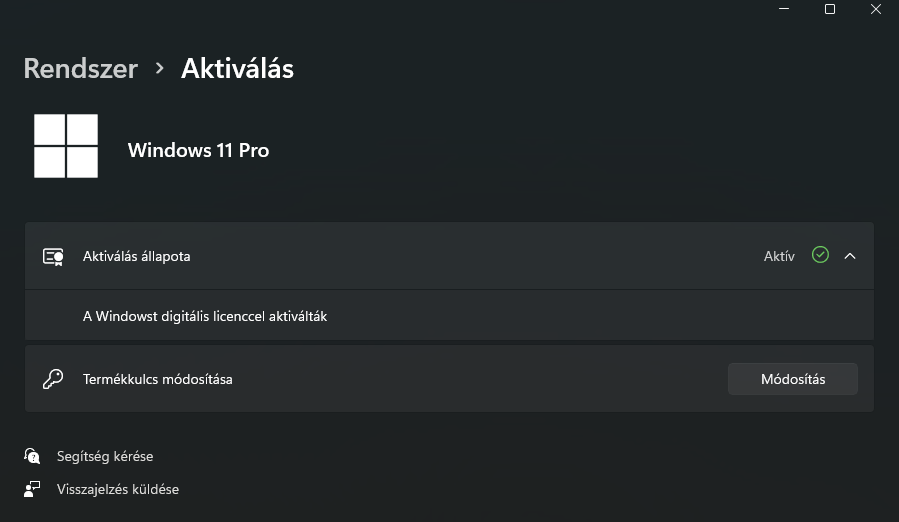The image size is (899, 522).
Task: Maximize the Settings window
Action: pyautogui.click(x=830, y=9)
